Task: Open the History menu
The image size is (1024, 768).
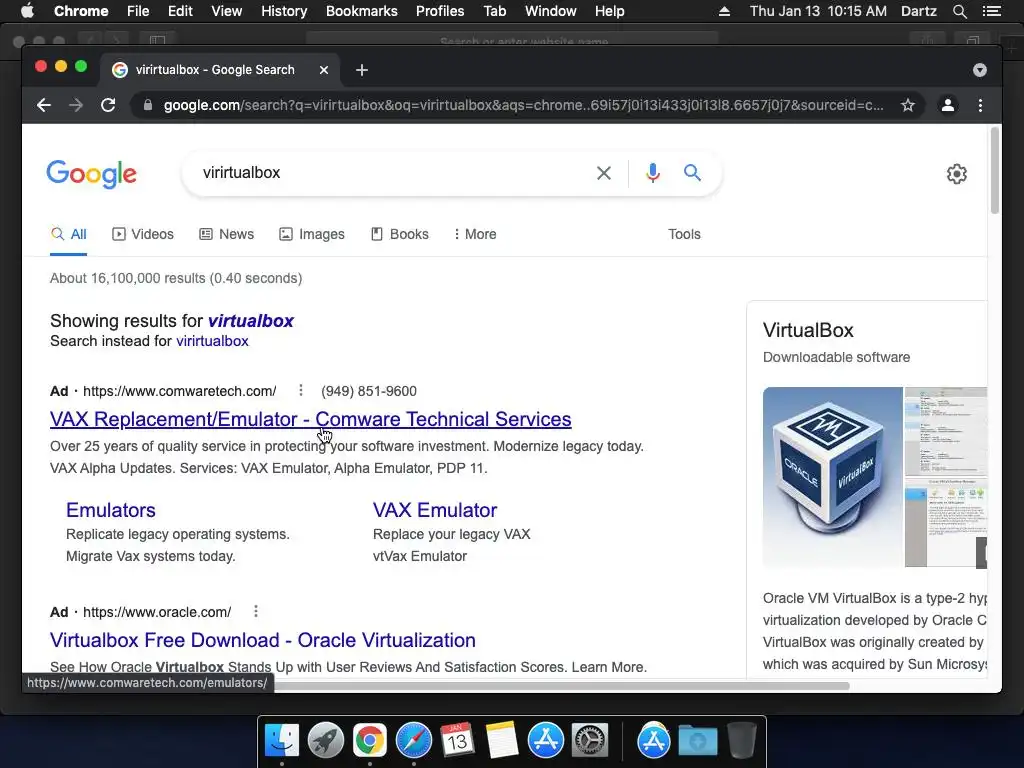Action: coord(284,11)
